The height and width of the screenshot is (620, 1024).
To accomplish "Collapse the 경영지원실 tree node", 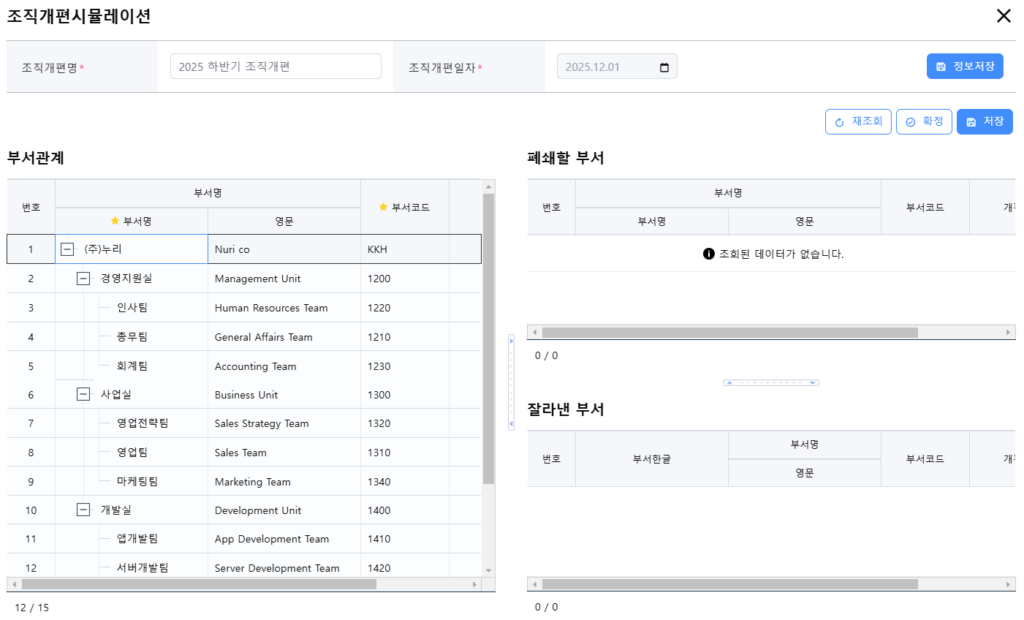I will (x=83, y=278).
